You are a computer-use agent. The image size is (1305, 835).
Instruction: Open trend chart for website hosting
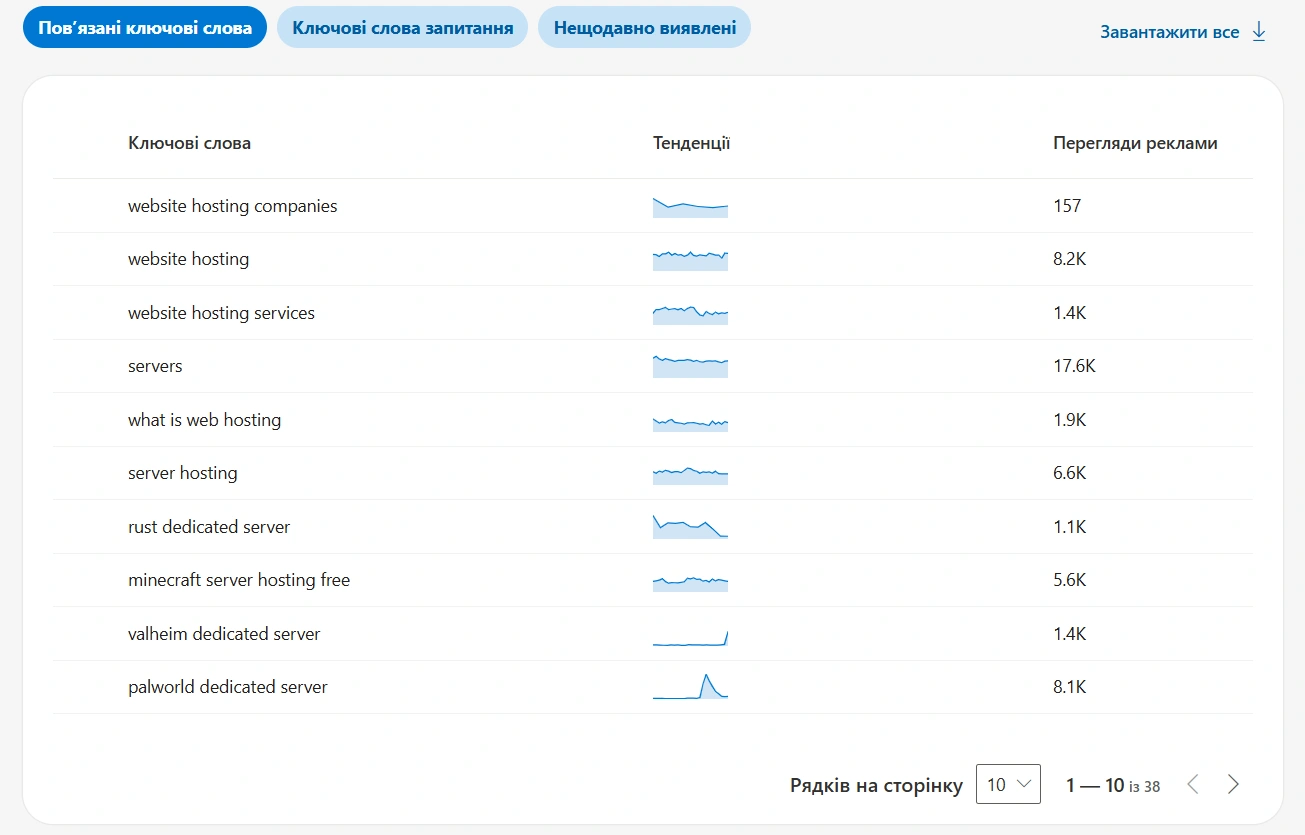(x=690, y=260)
